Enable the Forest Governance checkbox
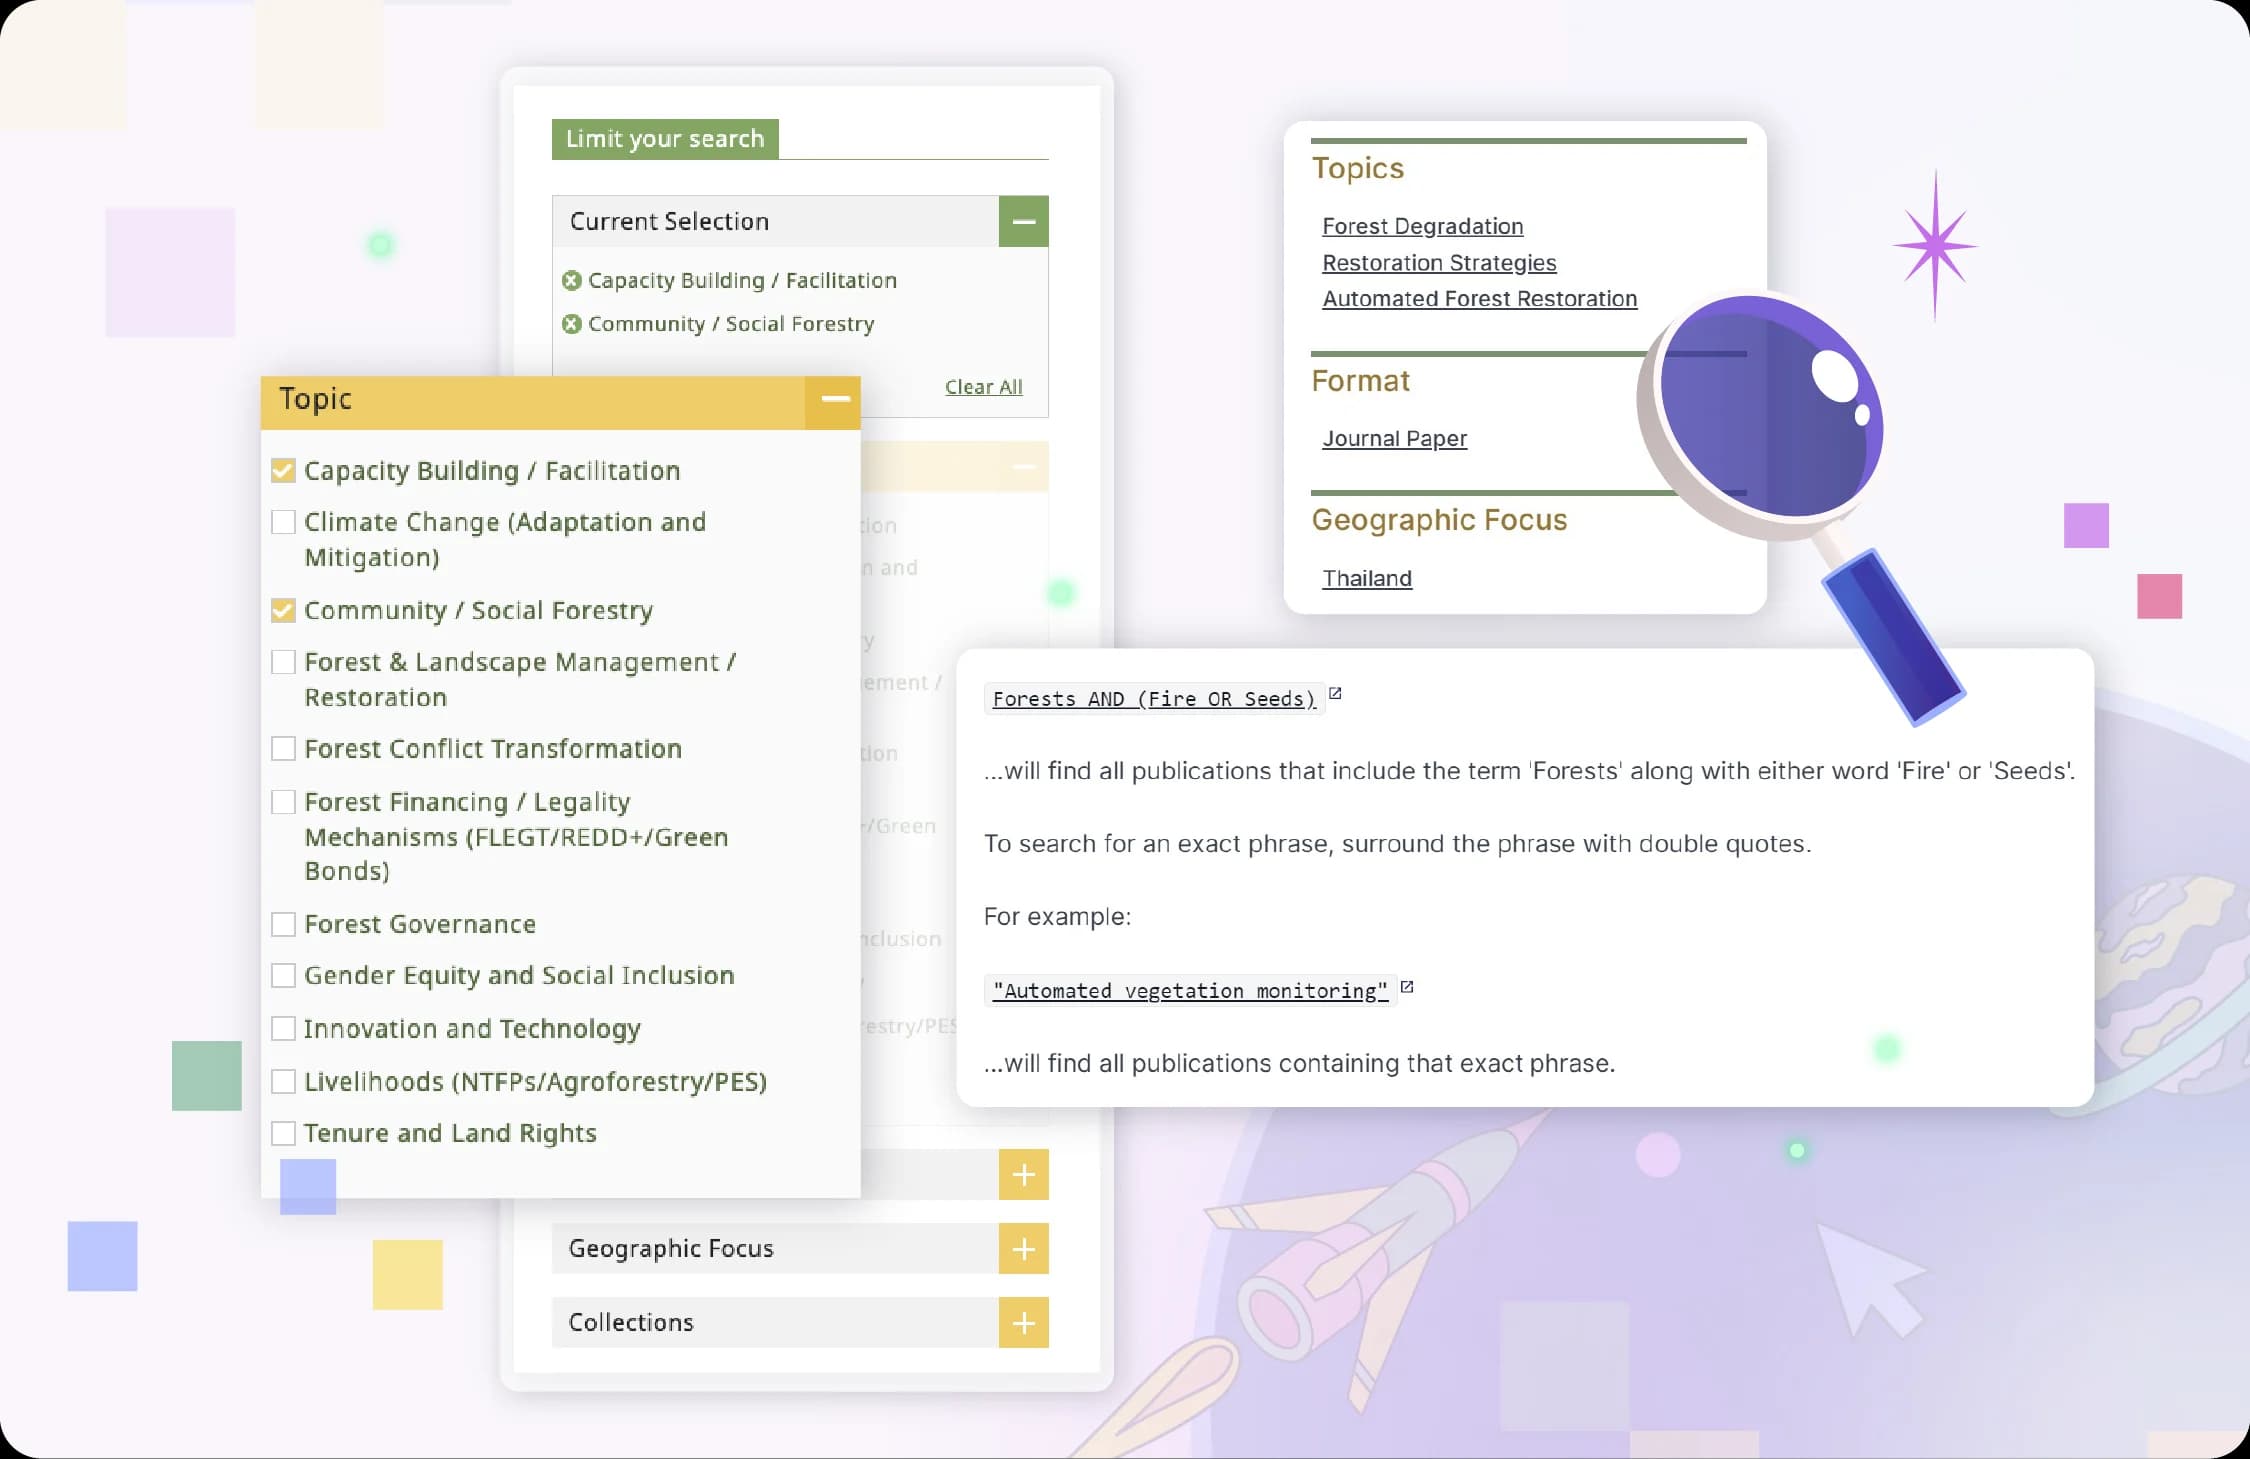 pyautogui.click(x=283, y=924)
